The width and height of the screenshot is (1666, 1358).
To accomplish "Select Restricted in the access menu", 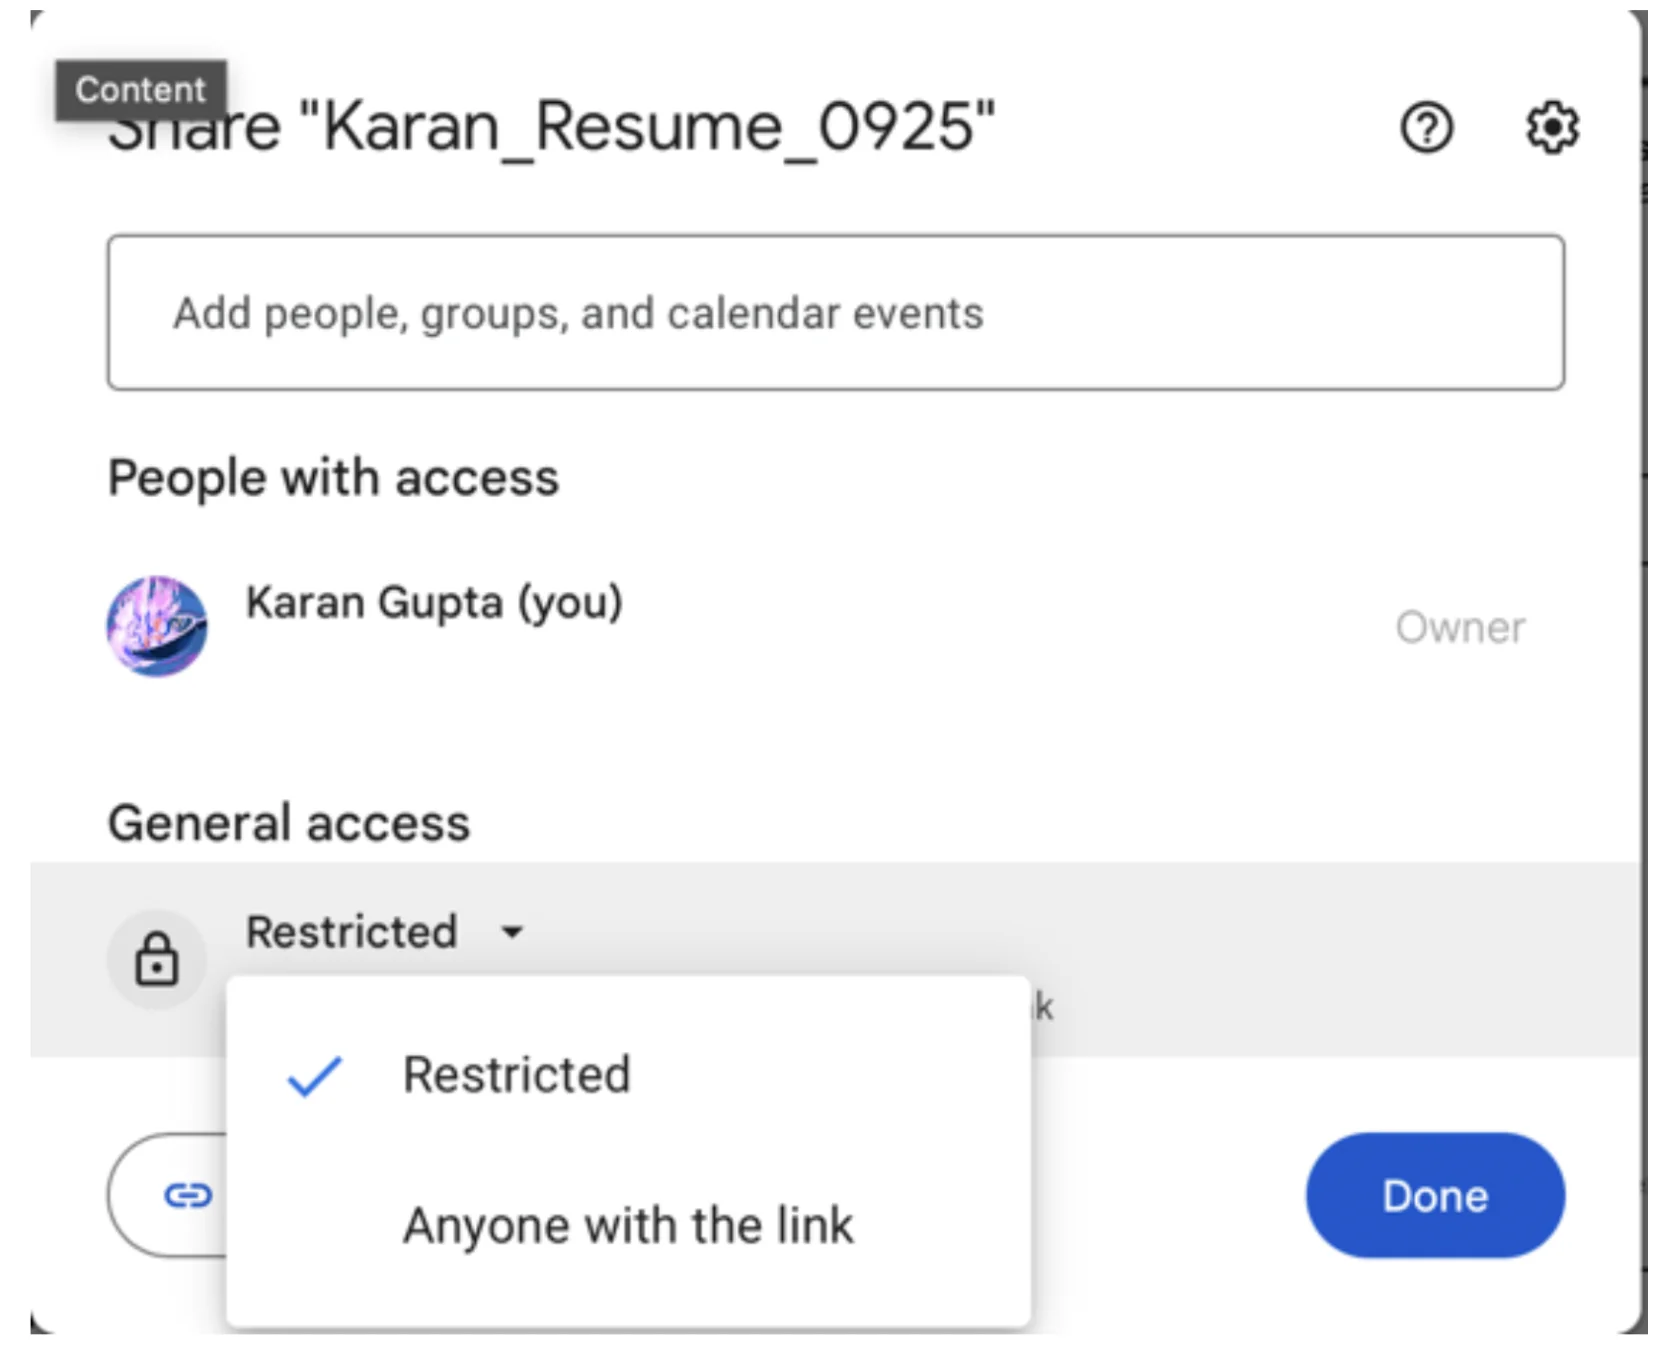I will tap(516, 1076).
